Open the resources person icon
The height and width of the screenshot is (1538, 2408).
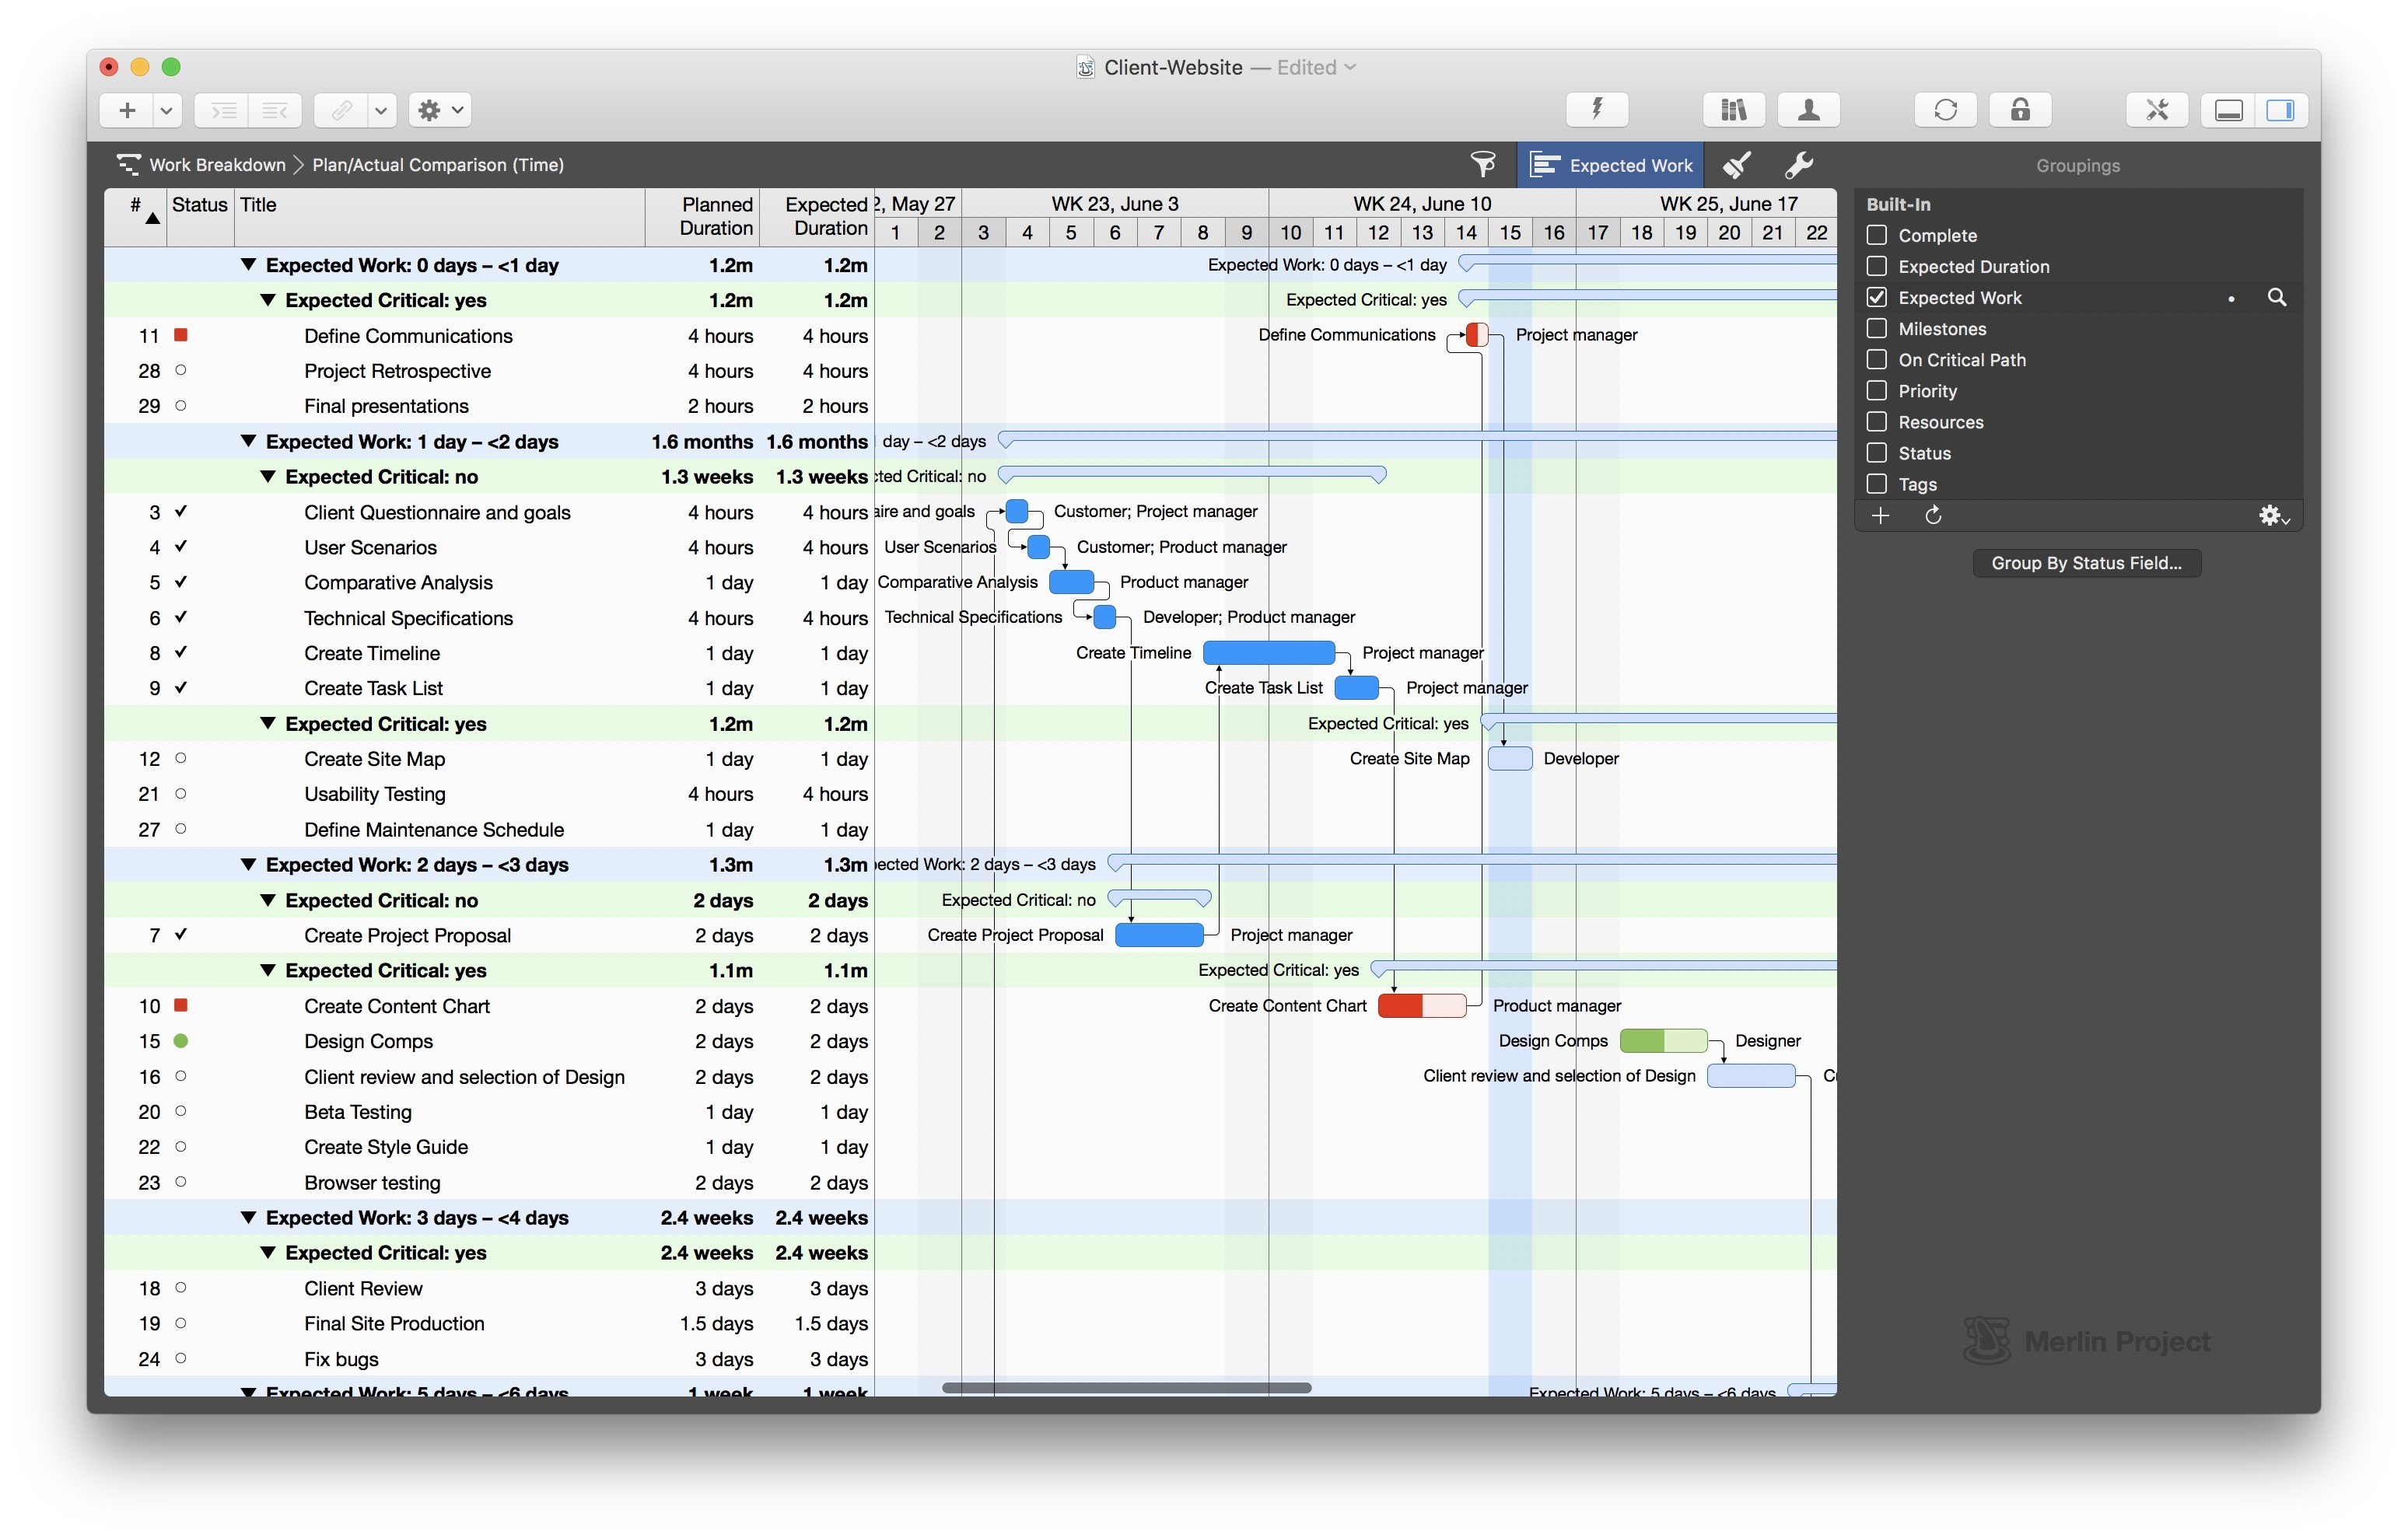click(1808, 110)
